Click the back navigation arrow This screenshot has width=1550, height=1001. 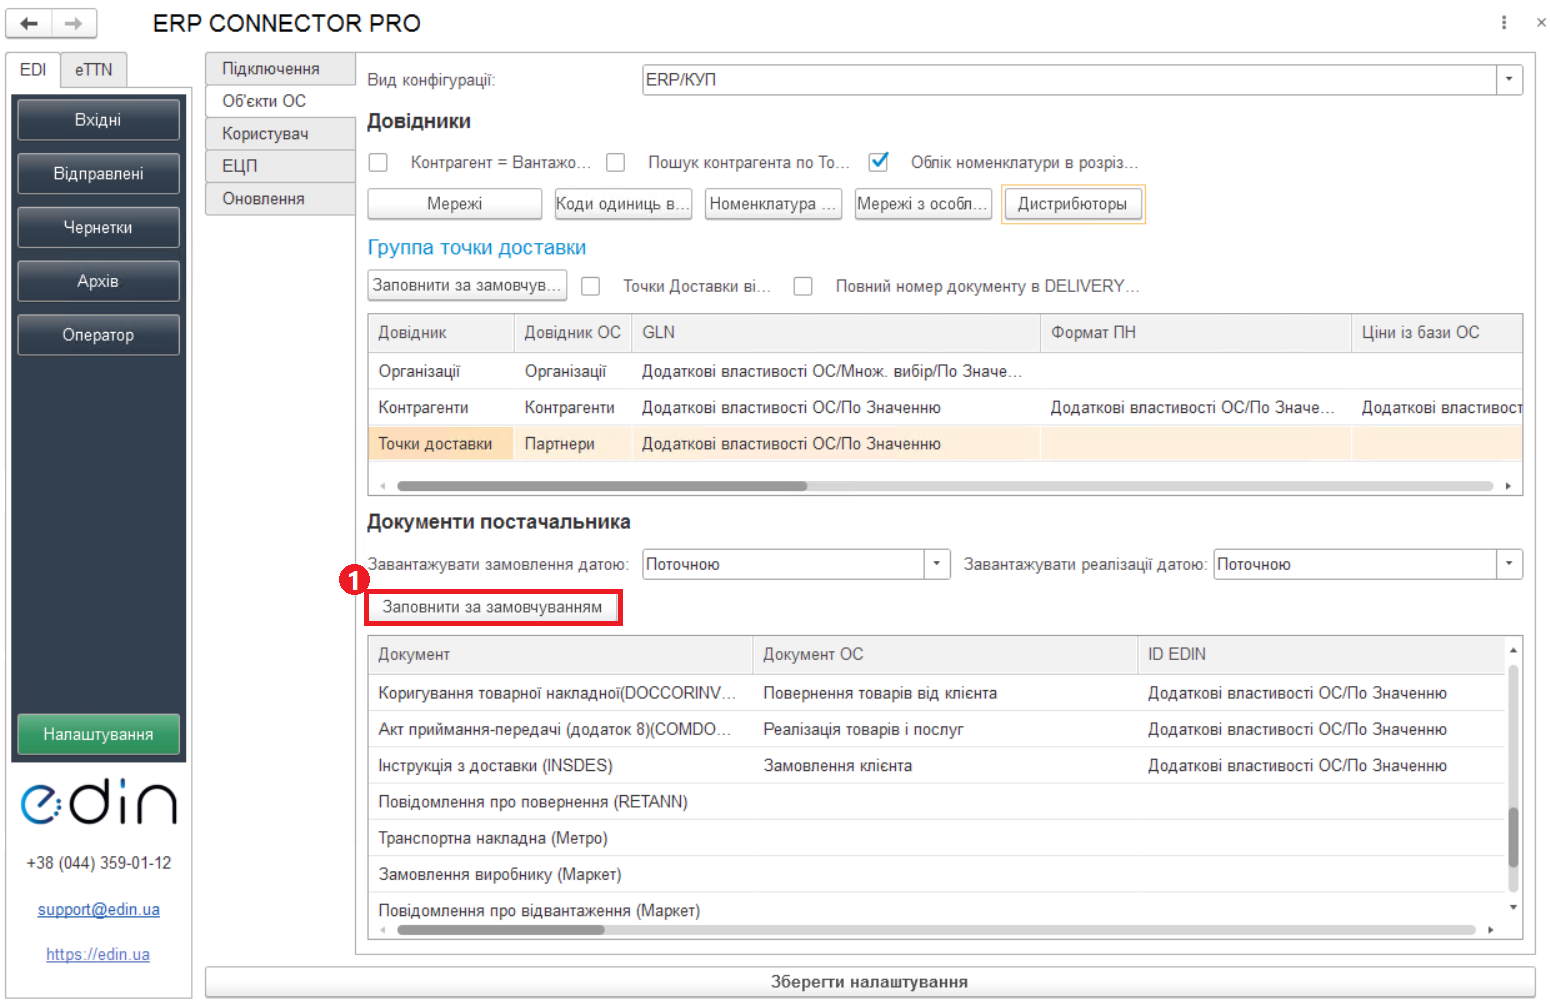[30, 23]
